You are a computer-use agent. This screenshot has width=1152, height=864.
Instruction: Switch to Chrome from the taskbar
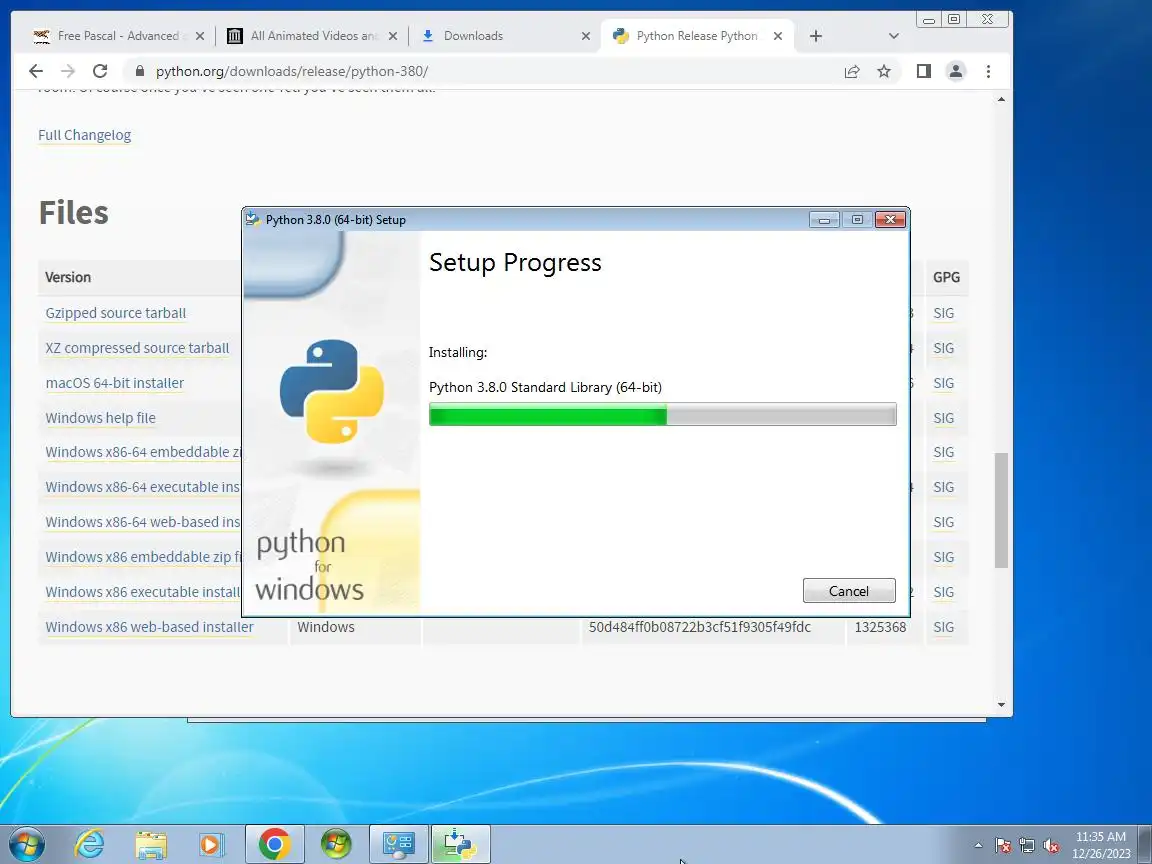tap(274, 844)
